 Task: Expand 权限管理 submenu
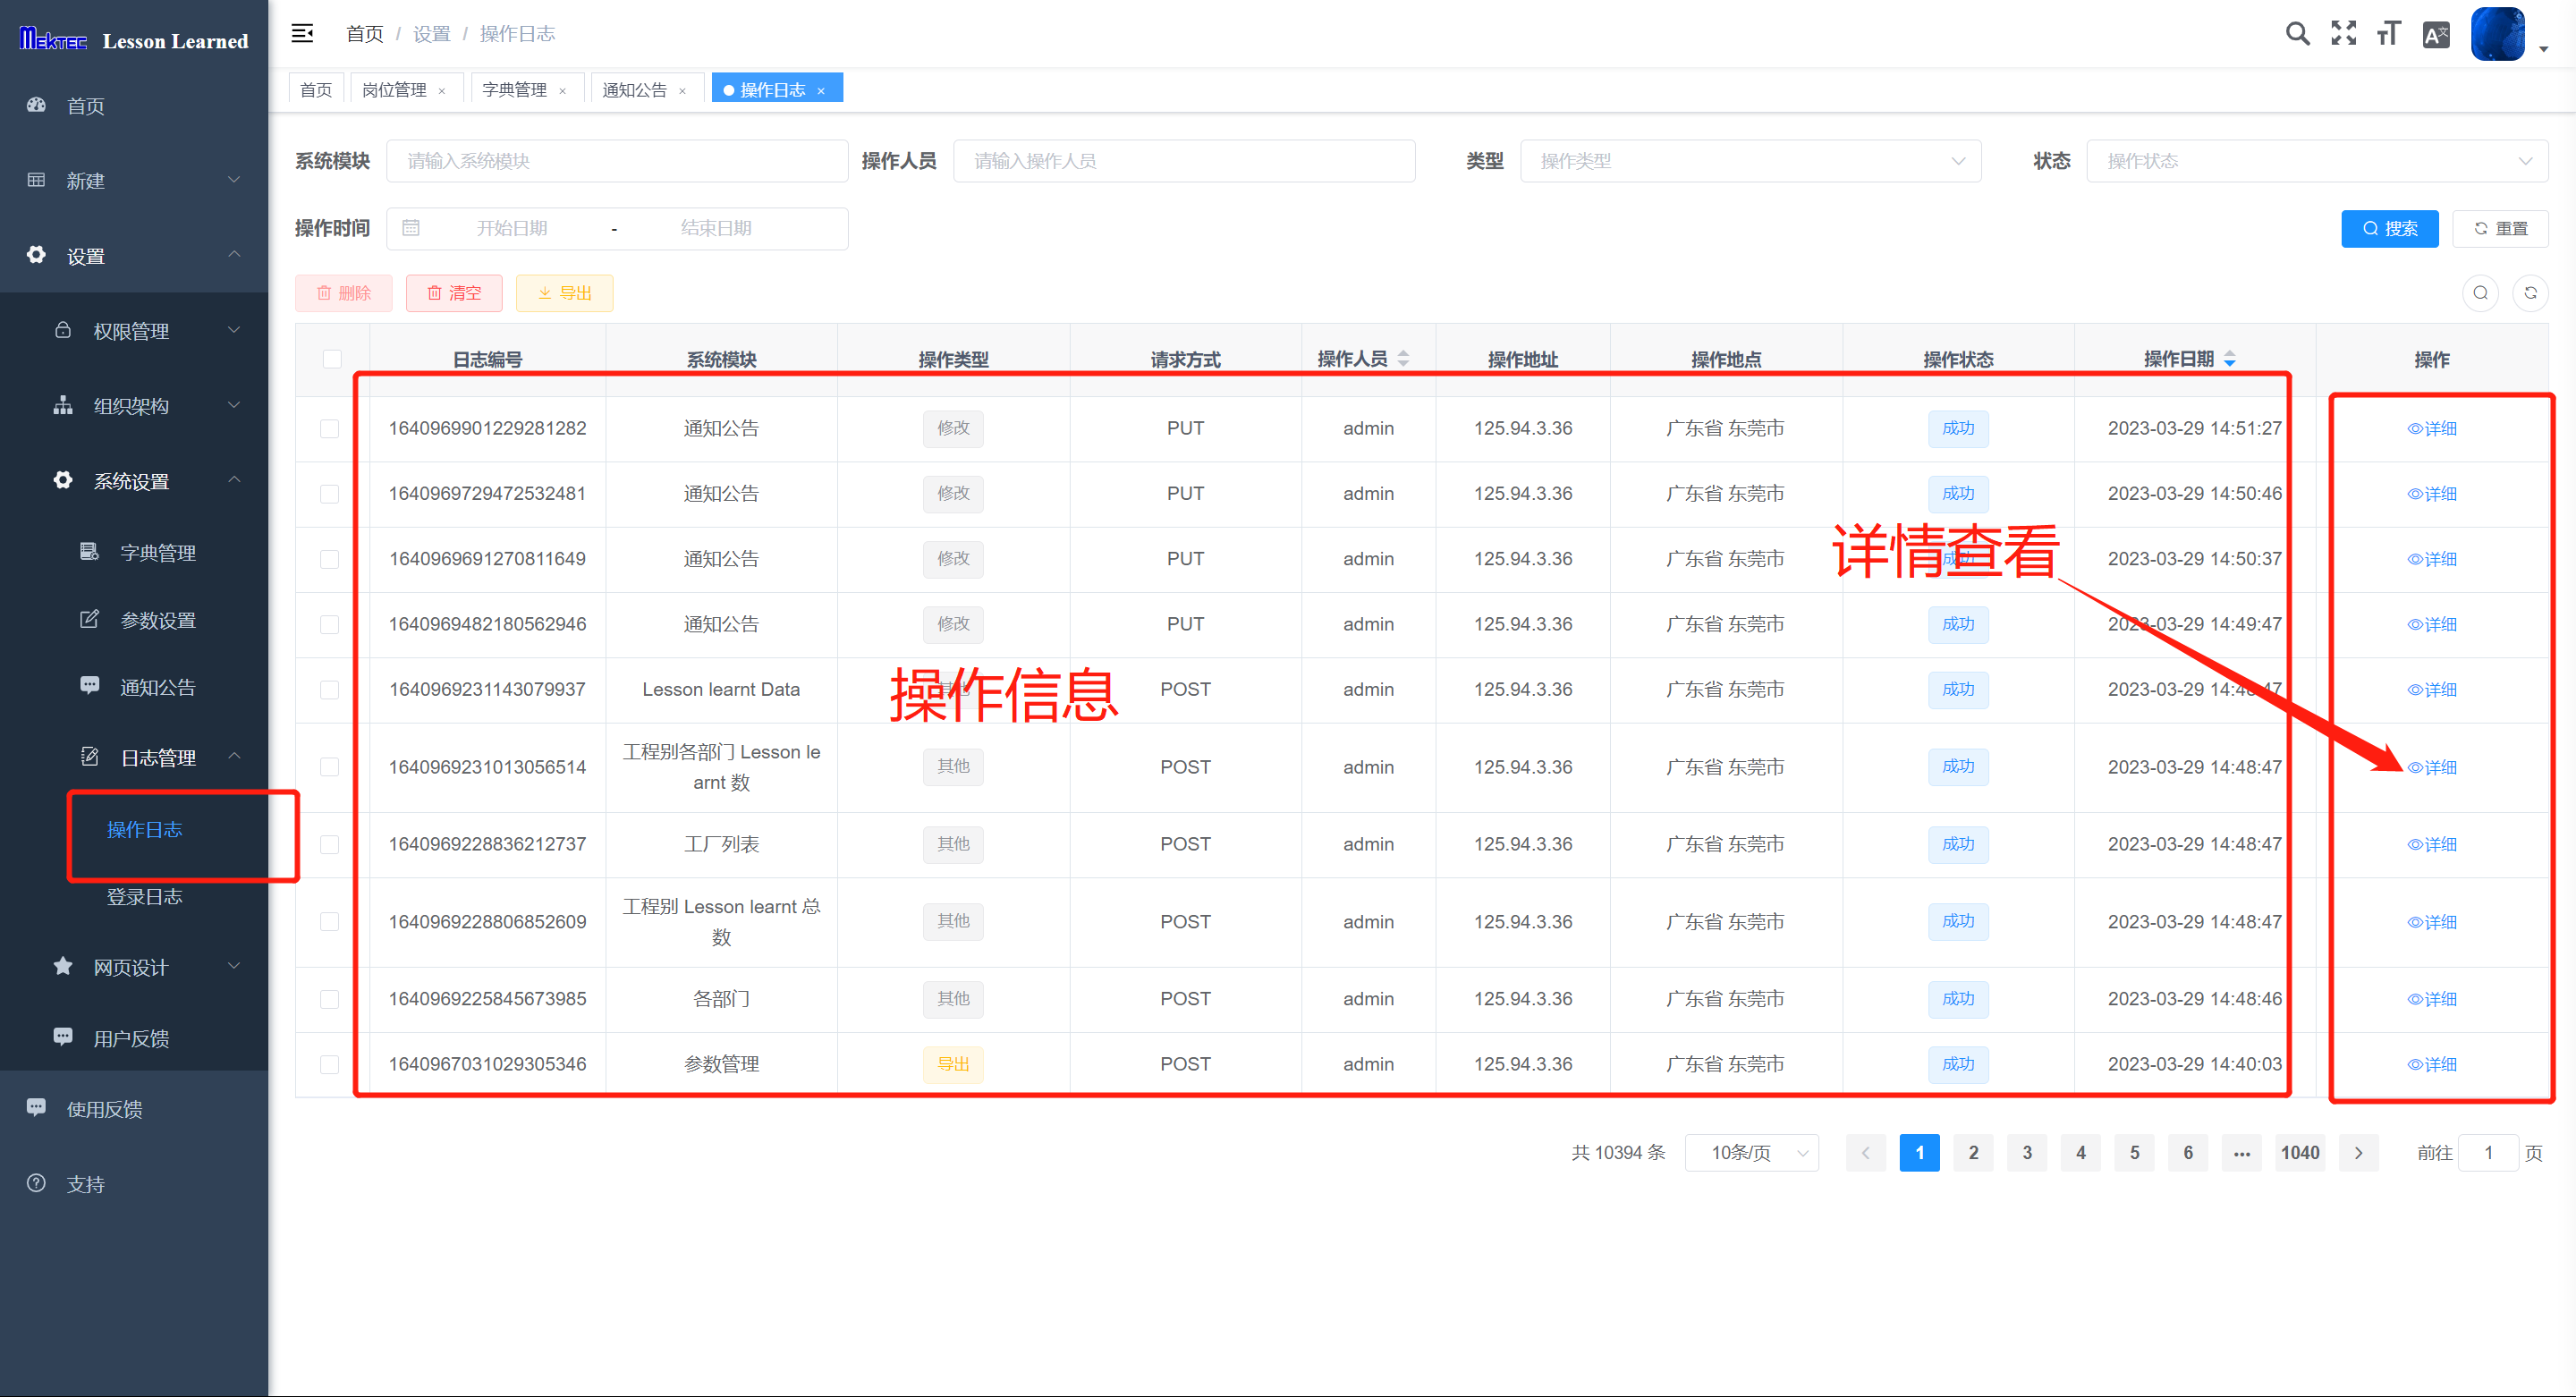135,331
